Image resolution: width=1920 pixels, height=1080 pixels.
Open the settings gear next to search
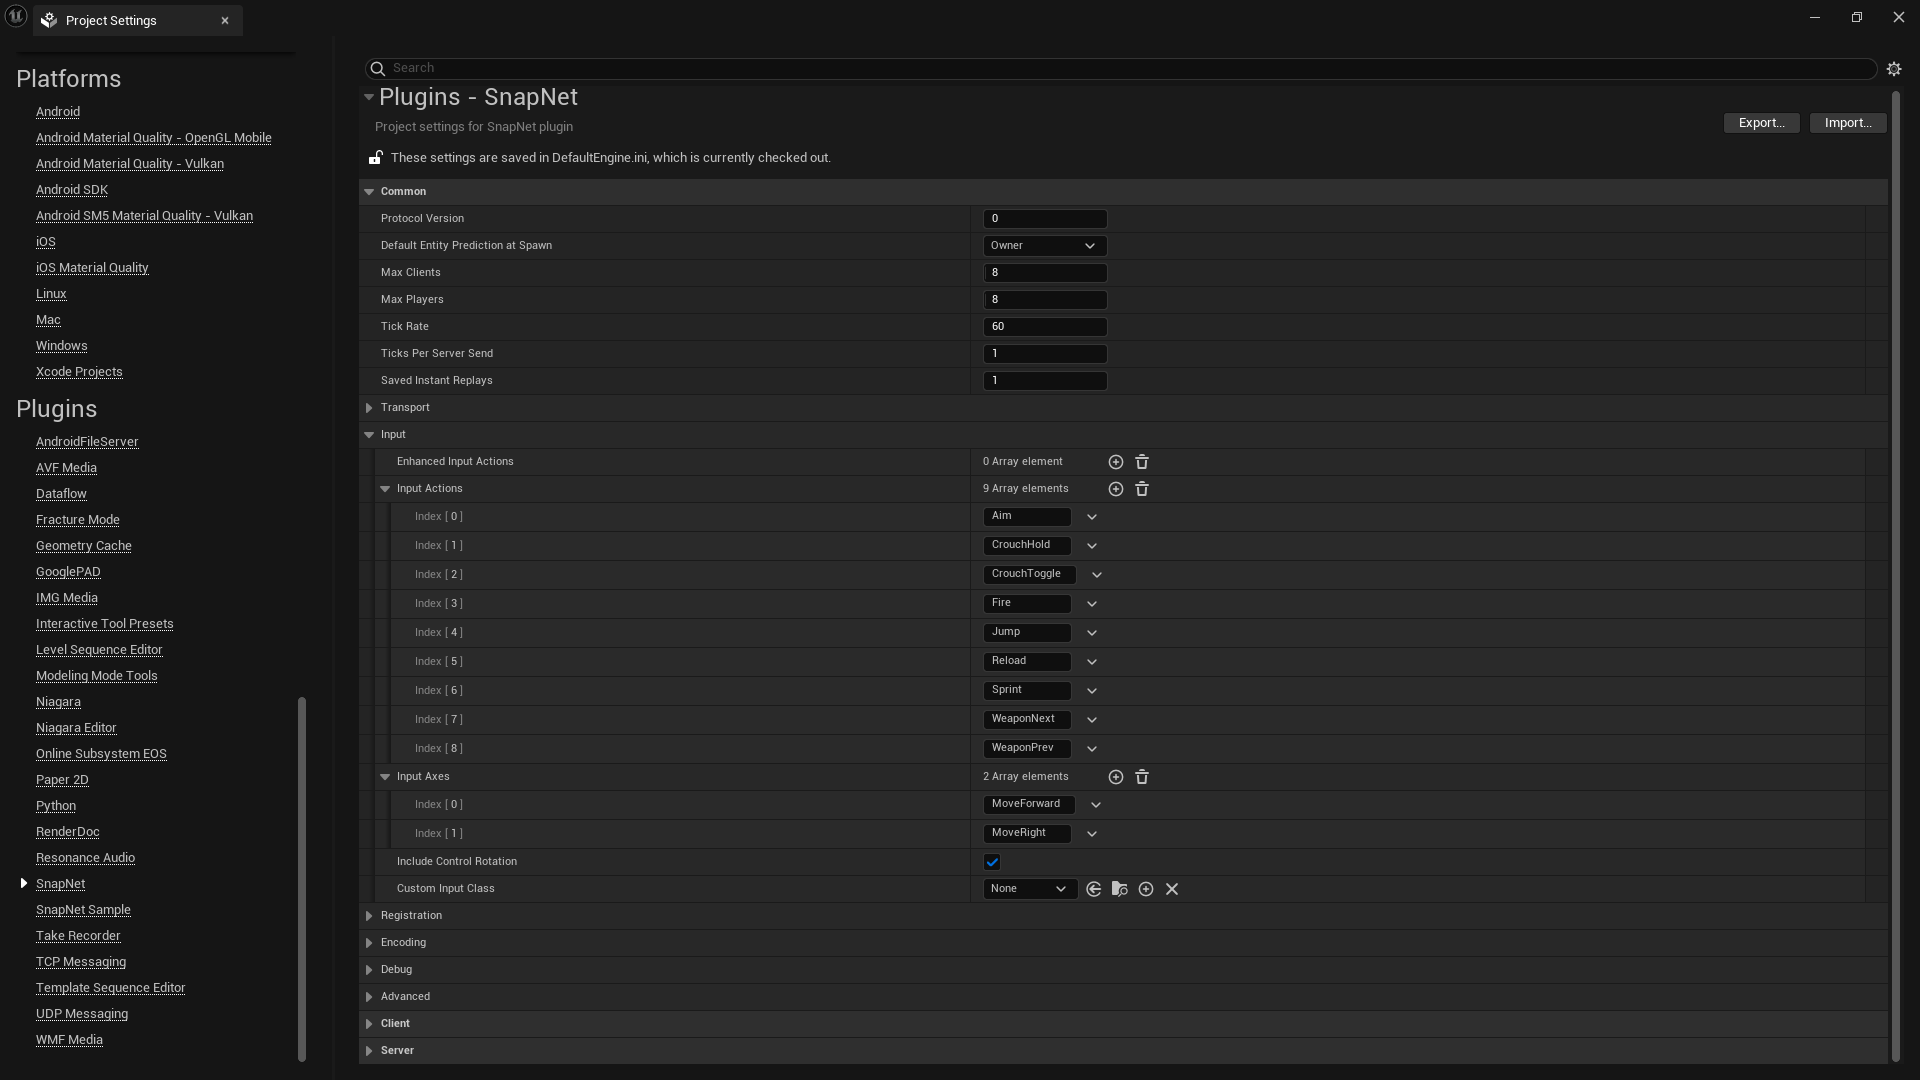click(x=1893, y=69)
